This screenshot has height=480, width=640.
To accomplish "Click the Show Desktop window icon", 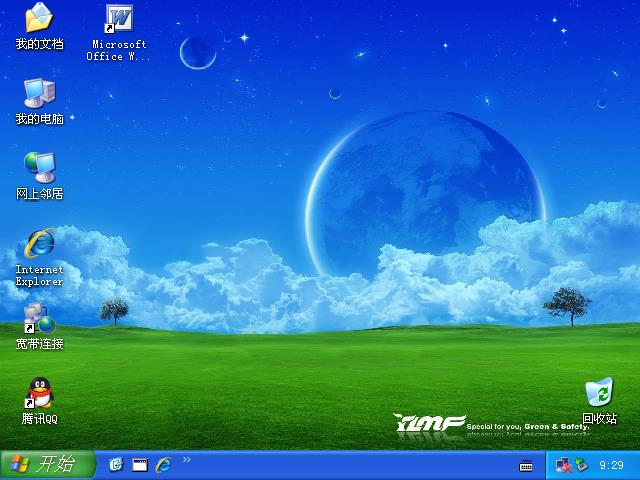I will tap(140, 464).
